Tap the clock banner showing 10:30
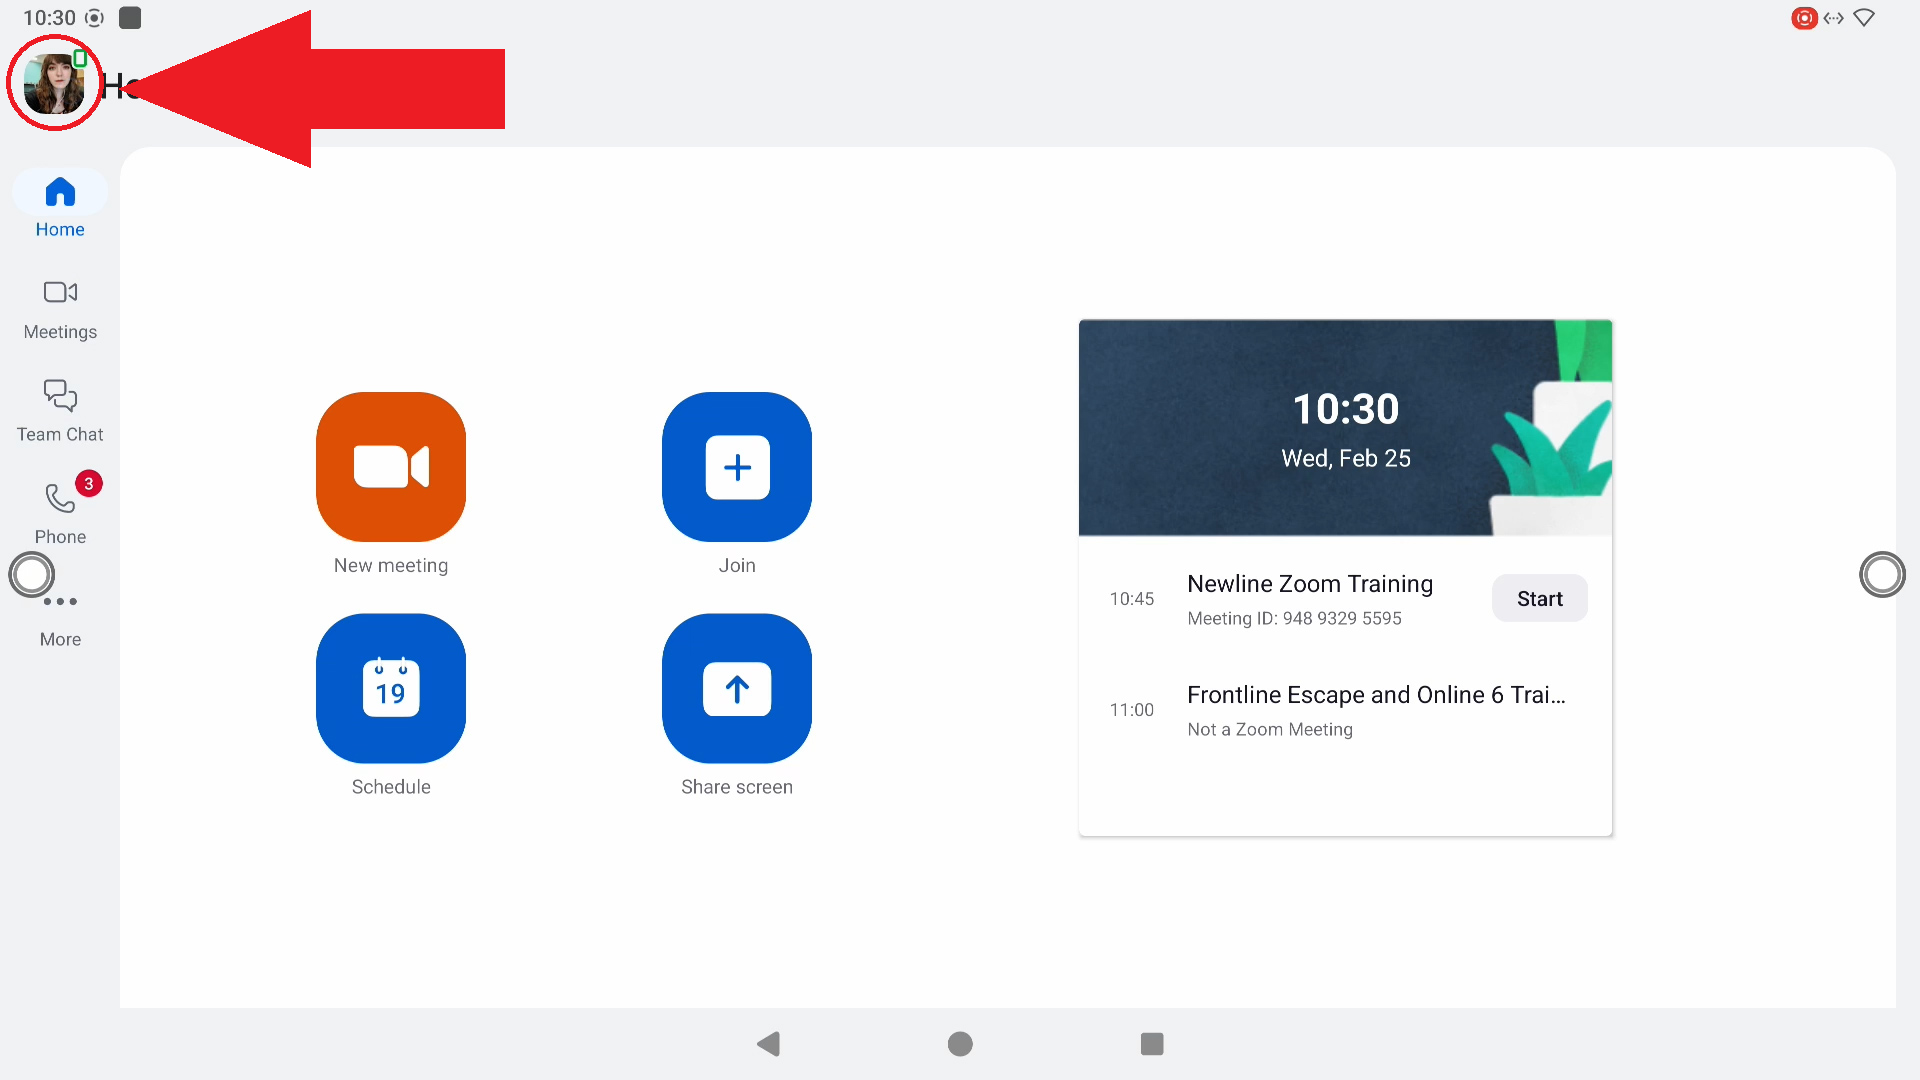The height and width of the screenshot is (1080, 1920). pyautogui.click(x=1345, y=428)
